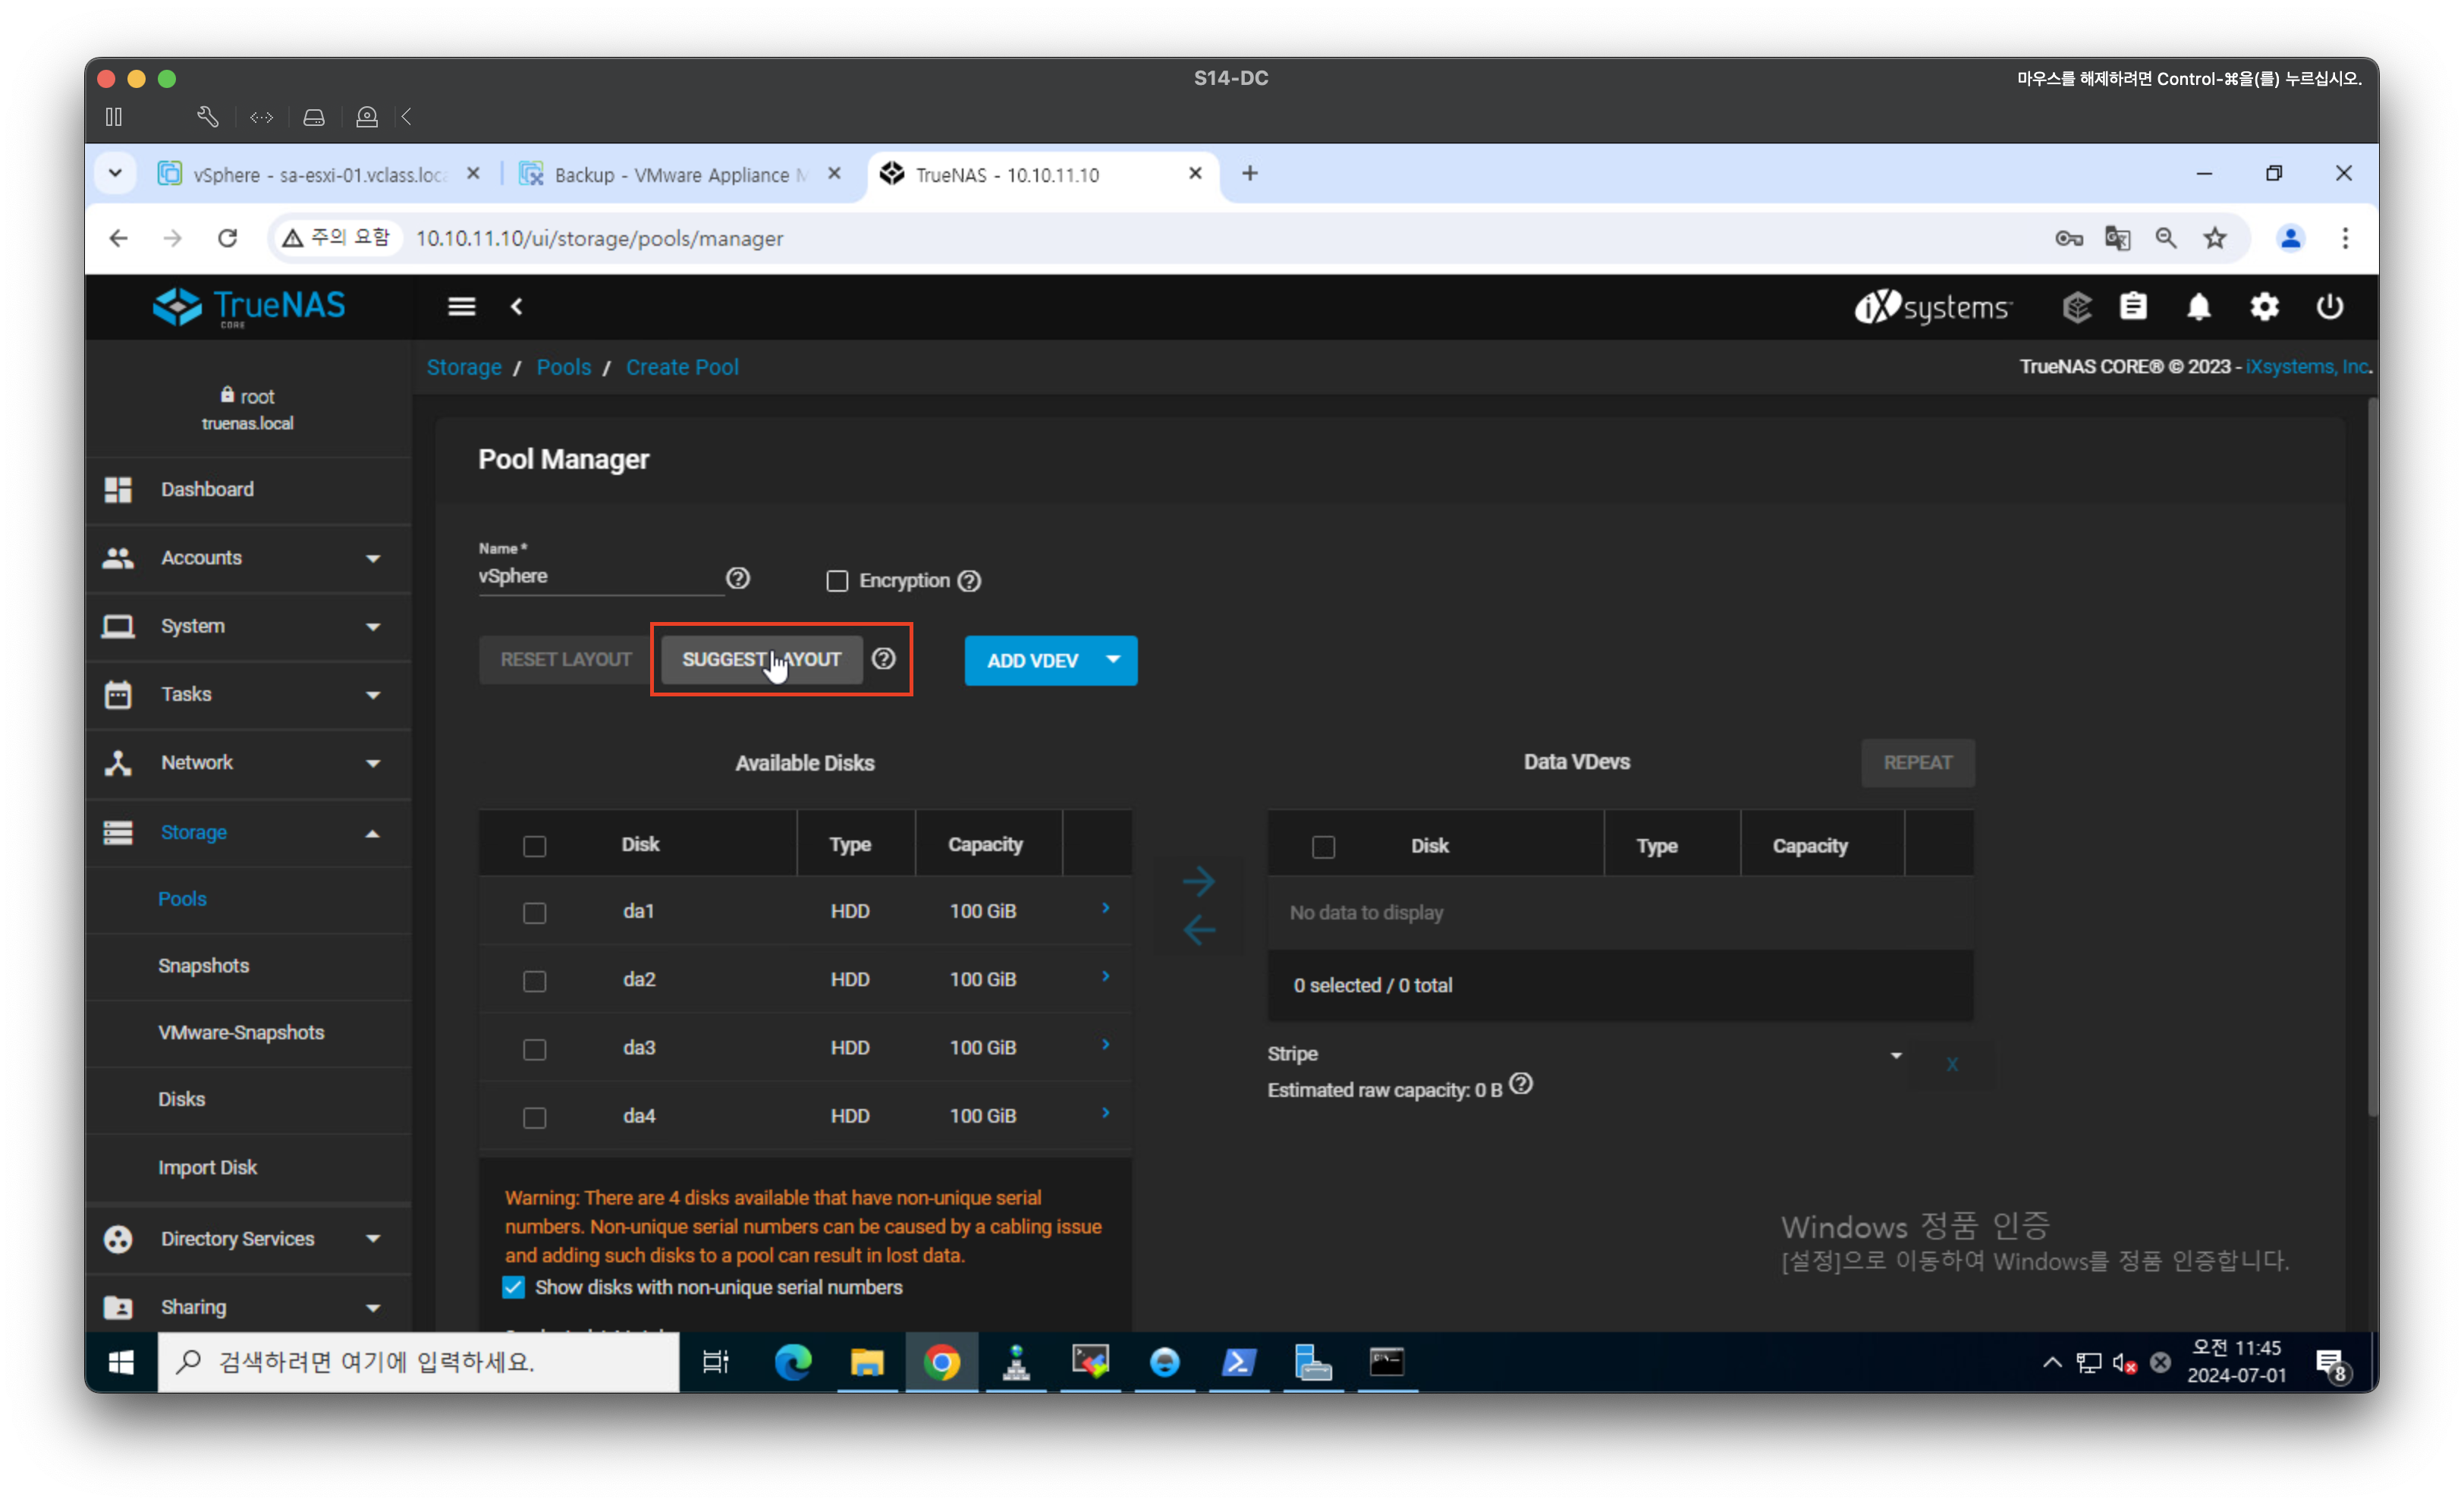This screenshot has width=2464, height=1505.
Task: Open Snapshots in Storage sidebar
Action: (203, 965)
